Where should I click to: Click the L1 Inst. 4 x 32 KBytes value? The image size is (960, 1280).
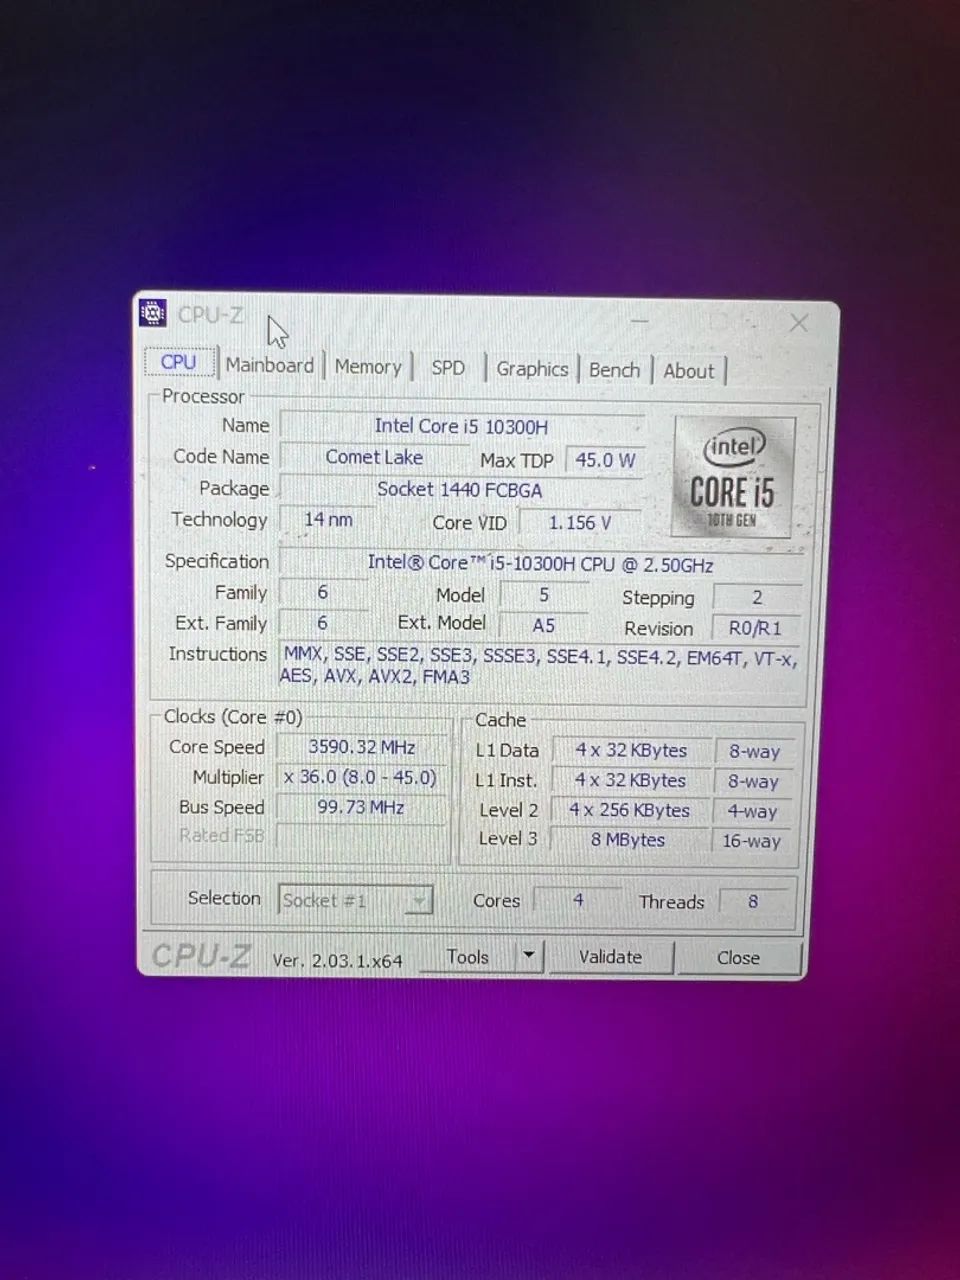[630, 780]
